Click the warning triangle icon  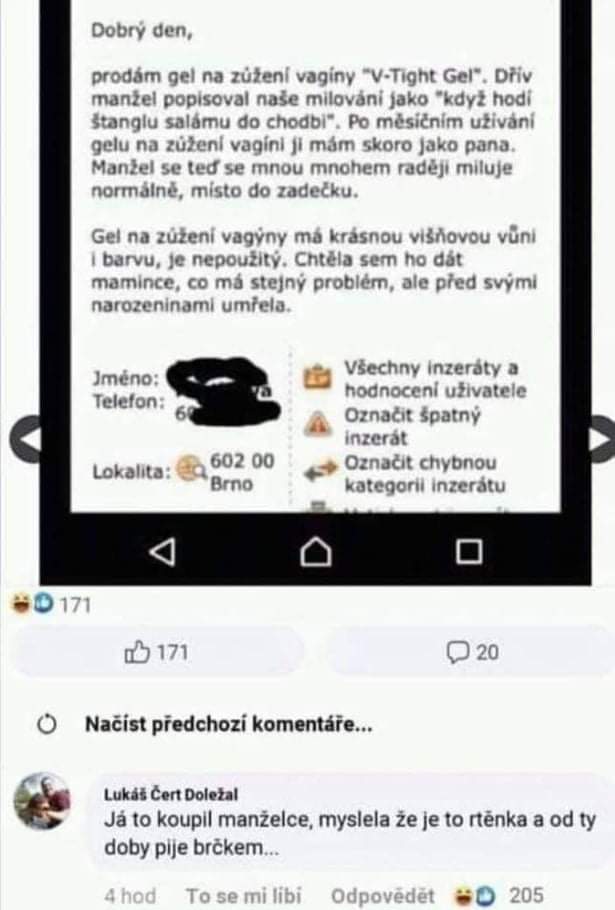(318, 424)
